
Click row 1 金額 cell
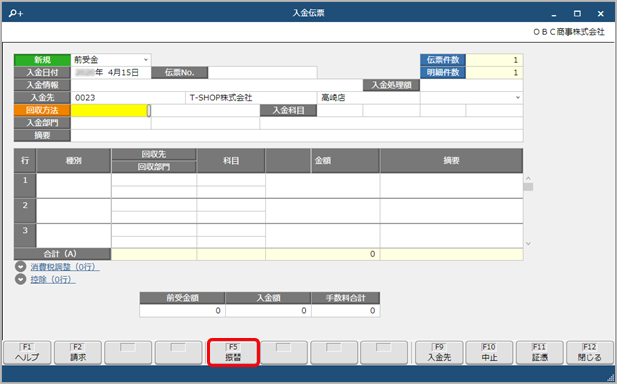323,186
